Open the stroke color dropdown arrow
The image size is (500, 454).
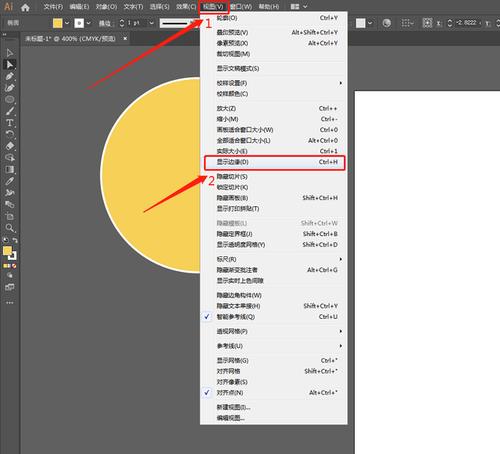[x=89, y=23]
